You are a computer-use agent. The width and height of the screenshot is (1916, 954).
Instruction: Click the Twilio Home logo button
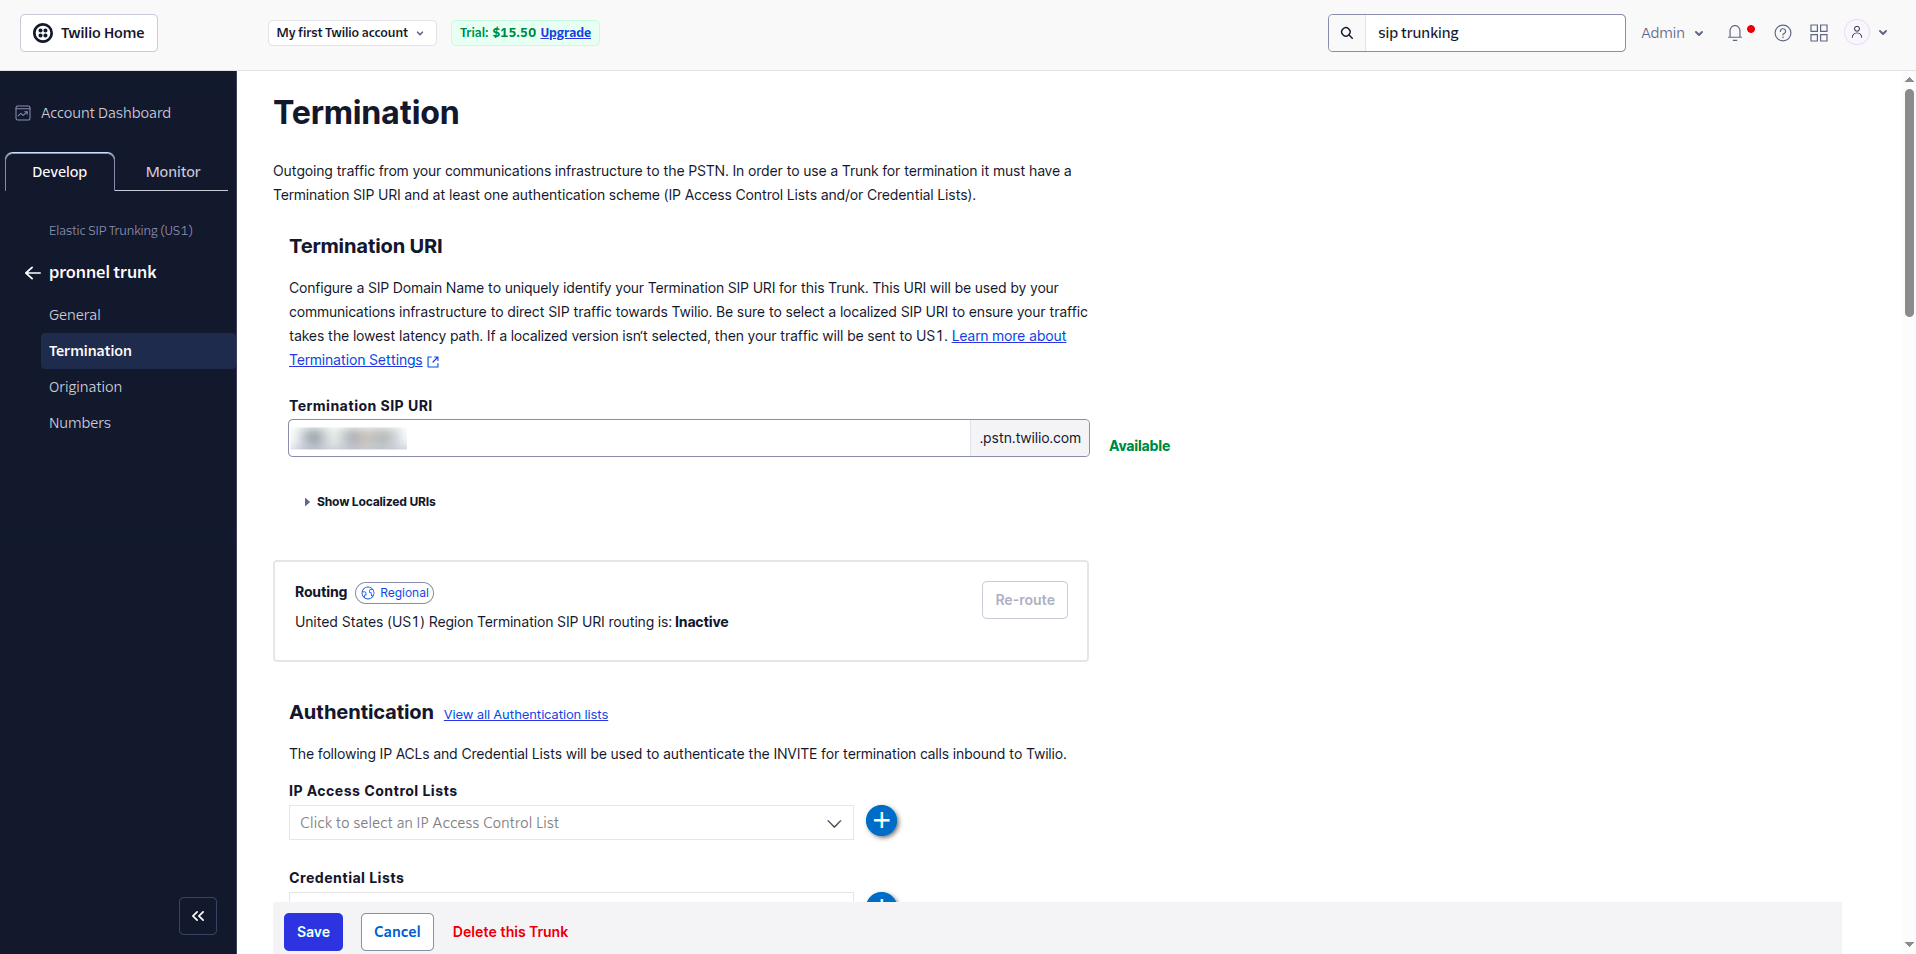point(89,33)
